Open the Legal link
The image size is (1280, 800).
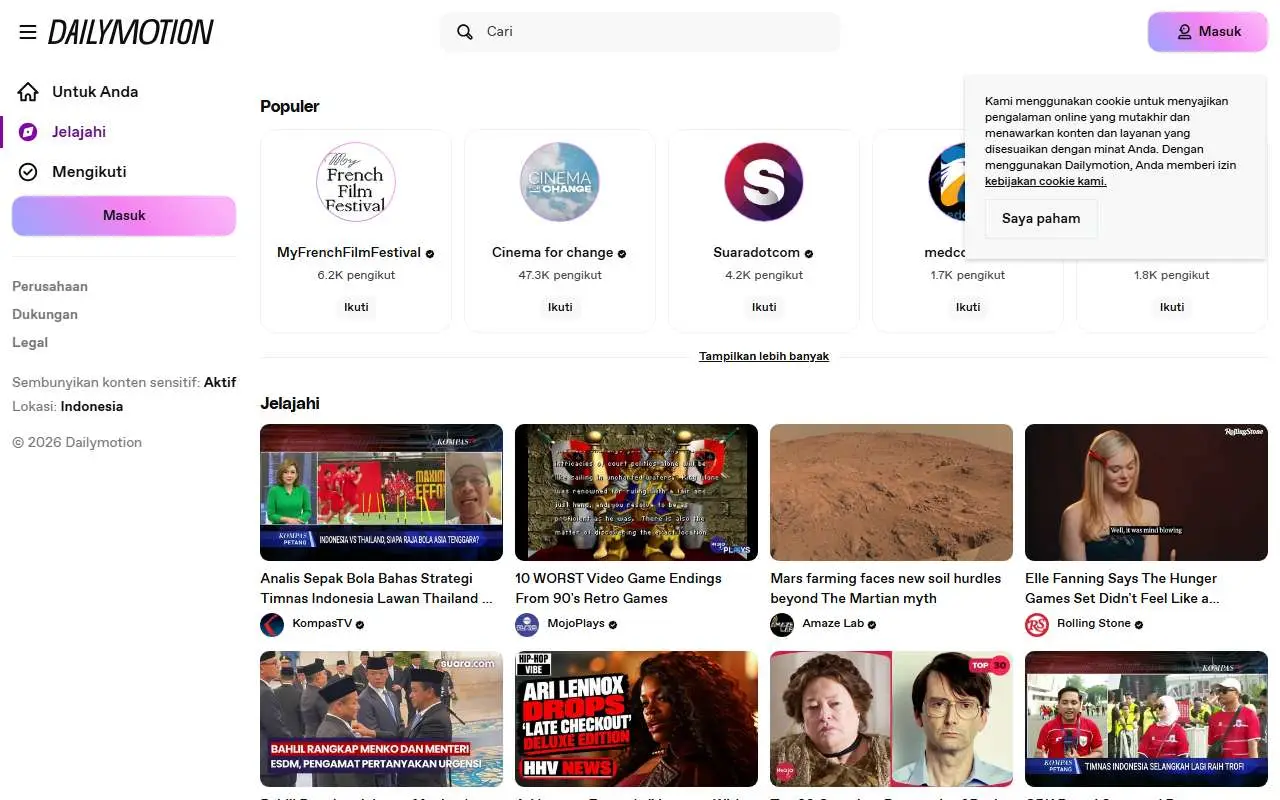30,342
